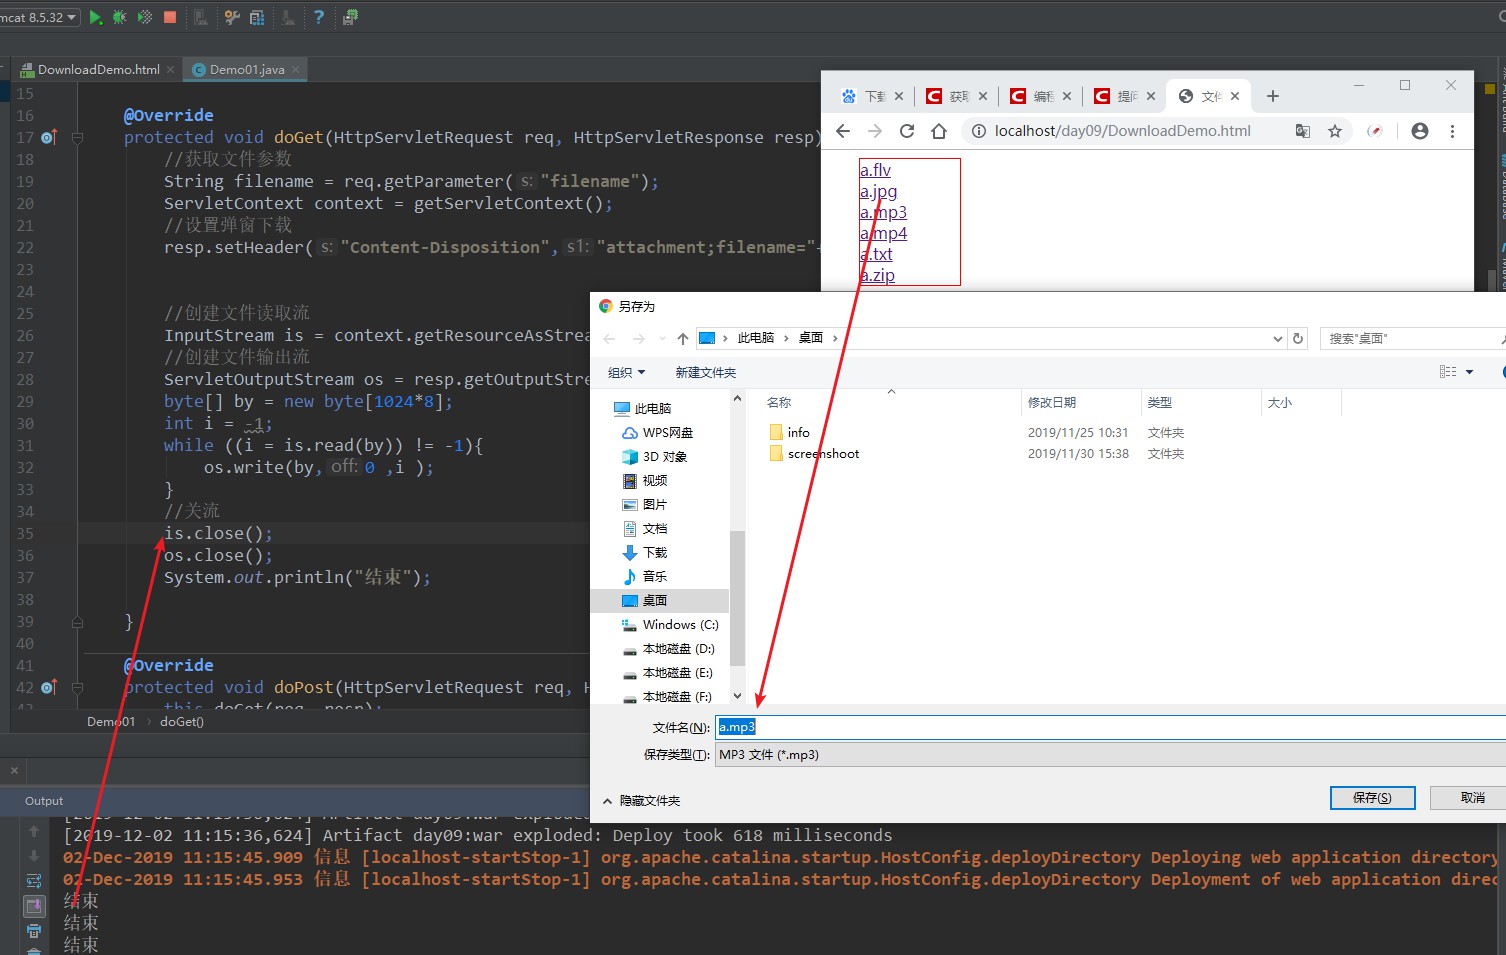The height and width of the screenshot is (955, 1506).
Task: Reload the localhost page in Chrome
Action: coord(907,131)
